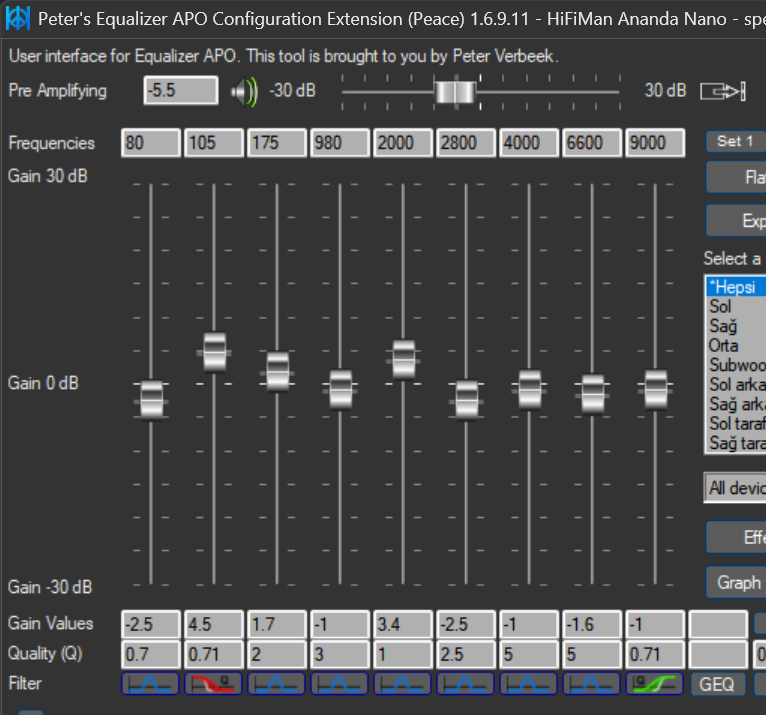This screenshot has width=766, height=715.
Task: Click the GEQ filter button
Action: (x=718, y=684)
